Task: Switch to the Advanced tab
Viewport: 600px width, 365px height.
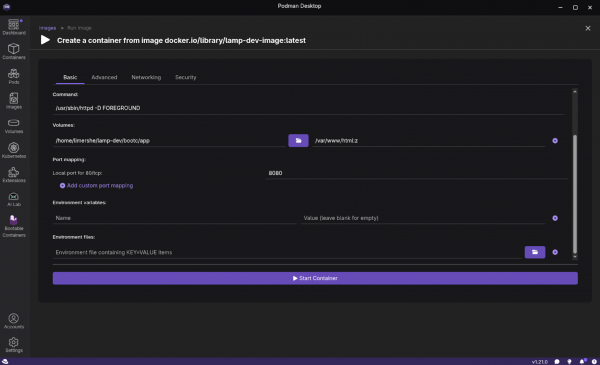Action: tap(104, 77)
